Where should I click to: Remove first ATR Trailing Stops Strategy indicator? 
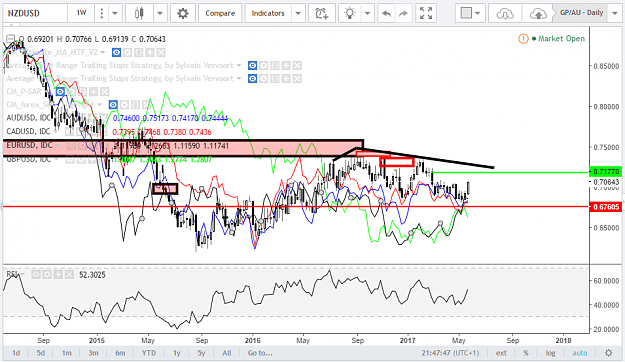coord(297,65)
